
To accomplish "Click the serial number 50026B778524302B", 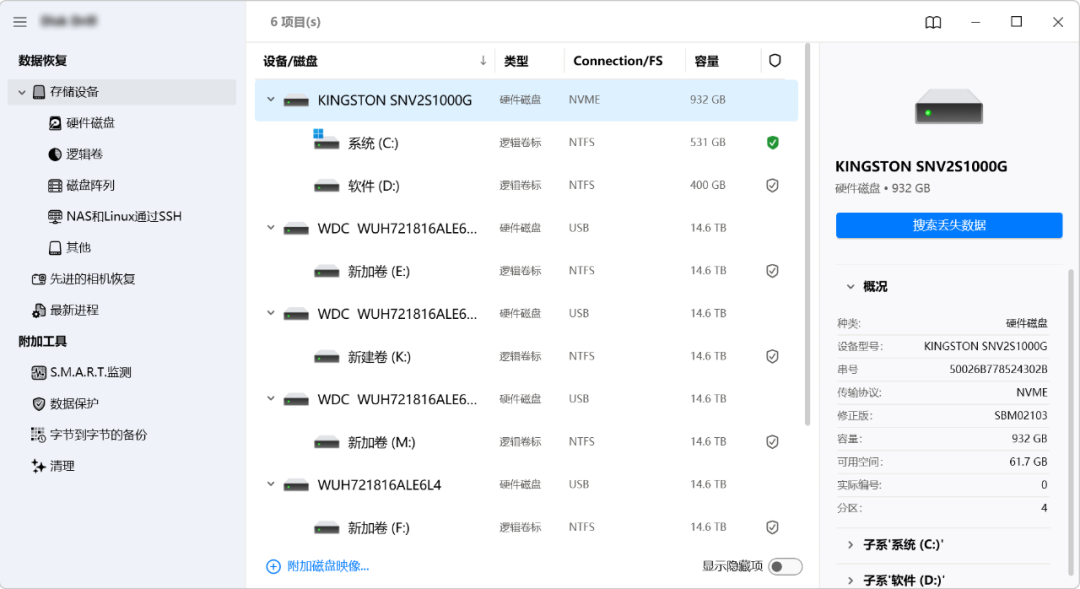I will (x=998, y=369).
